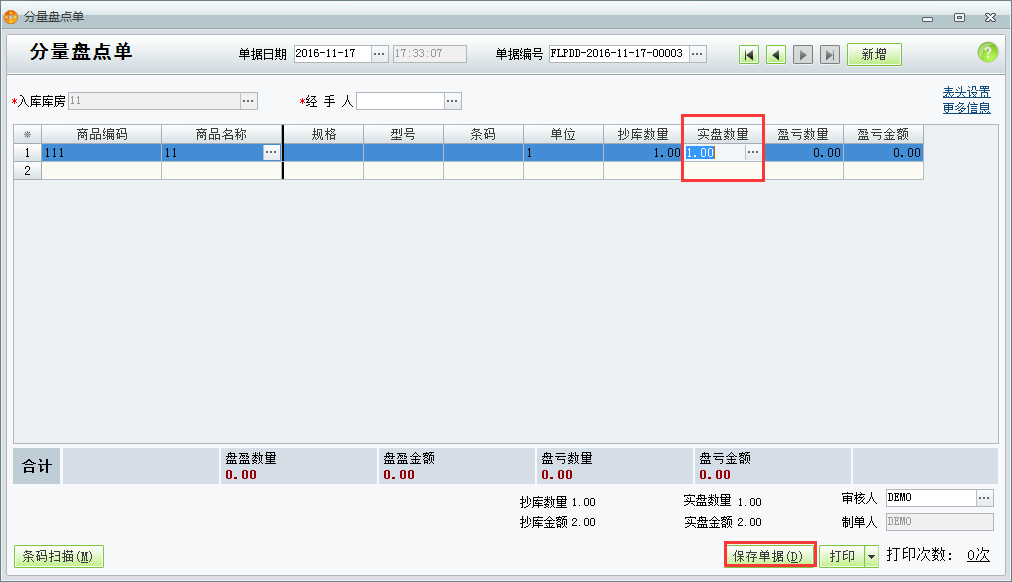Jump to the last record arrow
This screenshot has height=582, width=1012.
tap(830, 54)
